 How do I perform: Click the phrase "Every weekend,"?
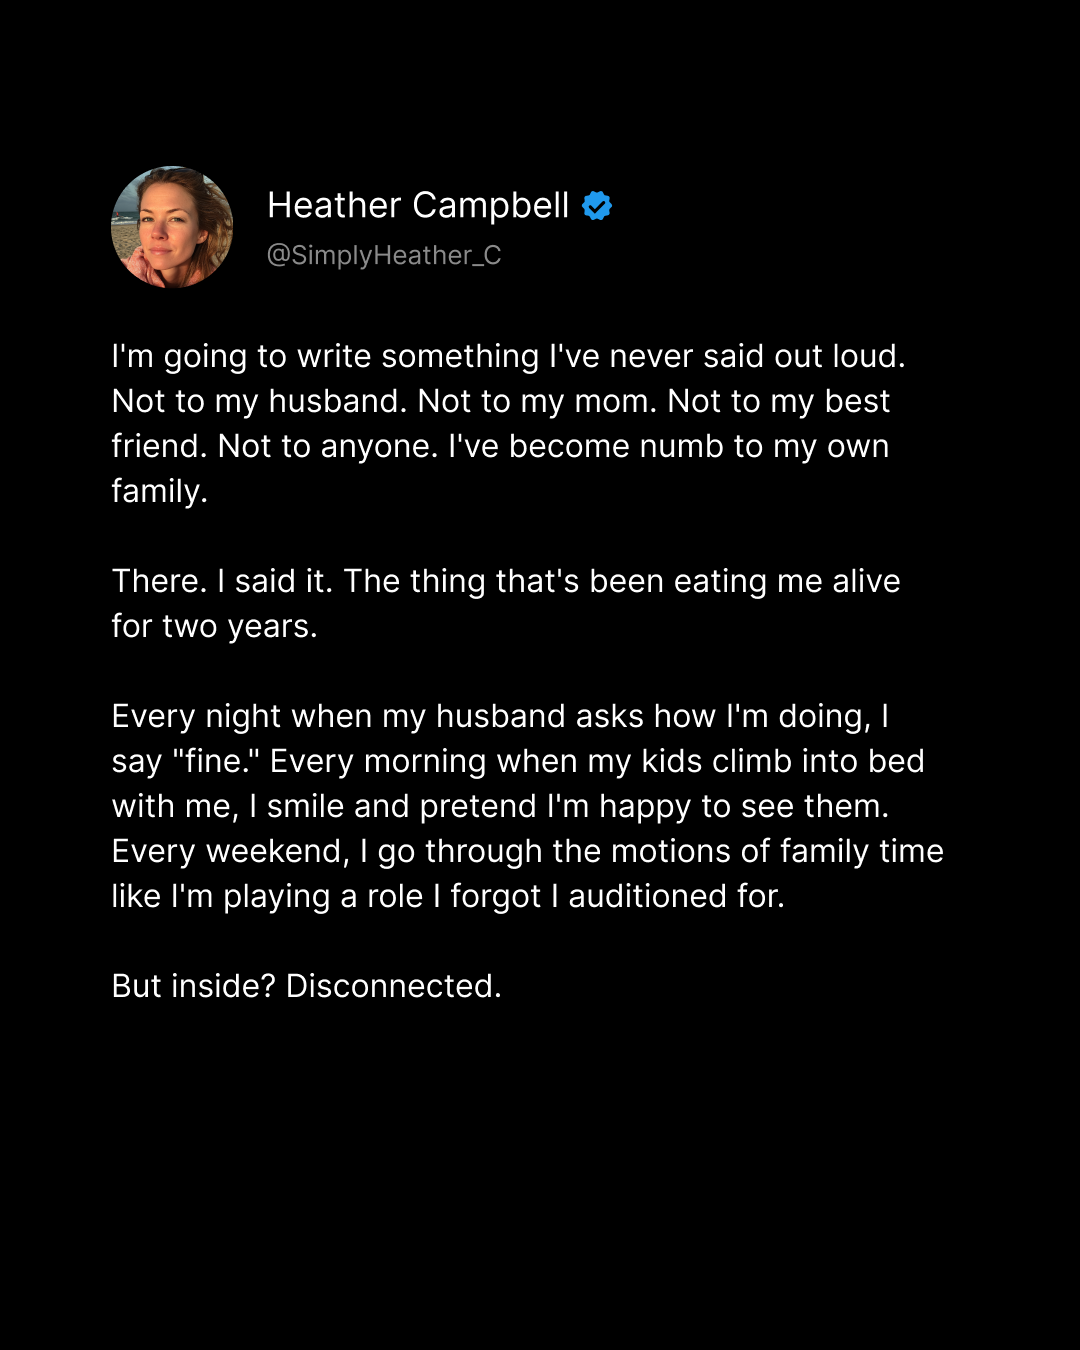click(x=230, y=851)
